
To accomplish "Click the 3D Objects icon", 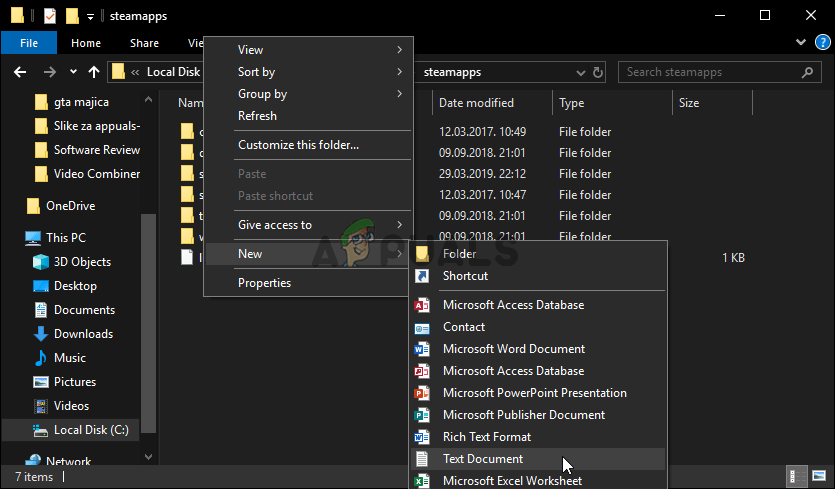I will point(40,262).
